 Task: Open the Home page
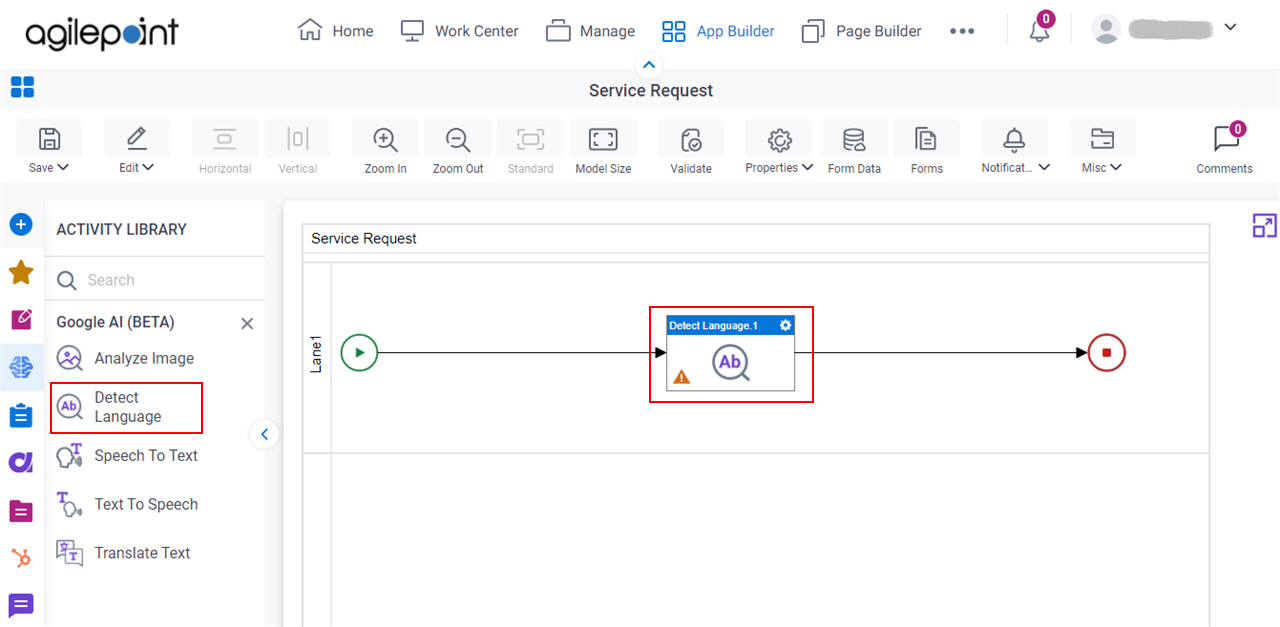click(x=336, y=31)
